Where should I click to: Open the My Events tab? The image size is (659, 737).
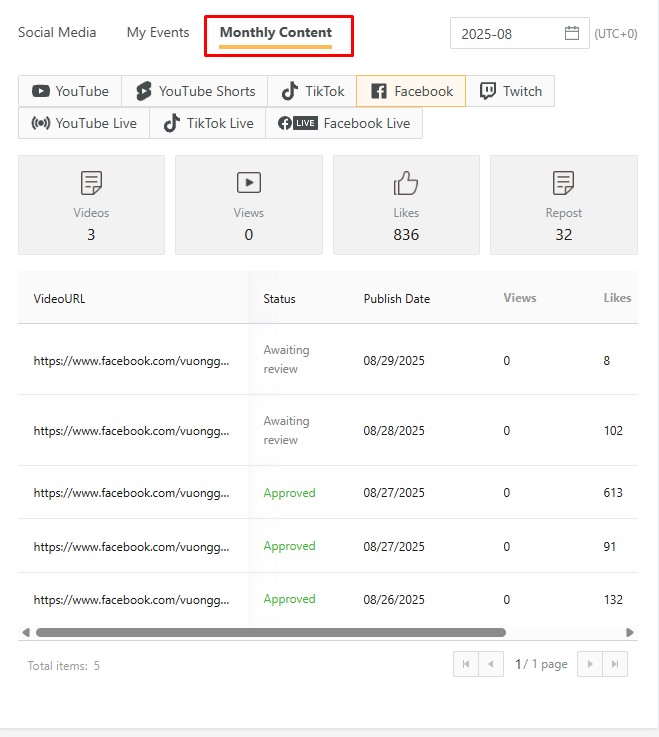pos(158,33)
